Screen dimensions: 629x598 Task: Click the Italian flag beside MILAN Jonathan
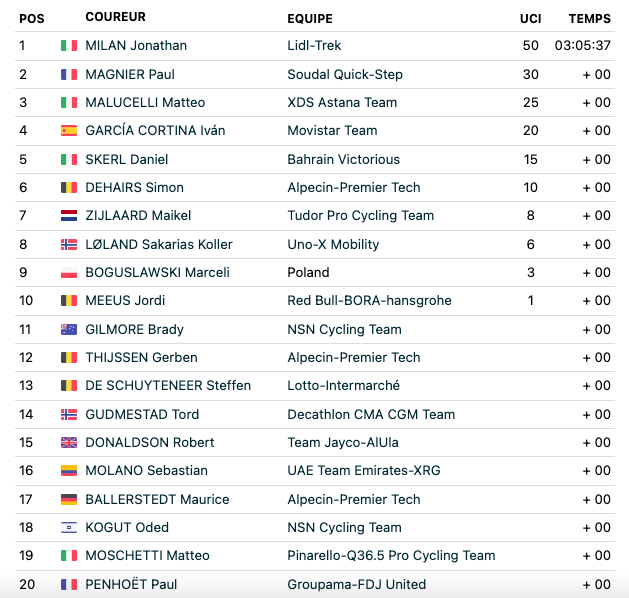pos(69,46)
